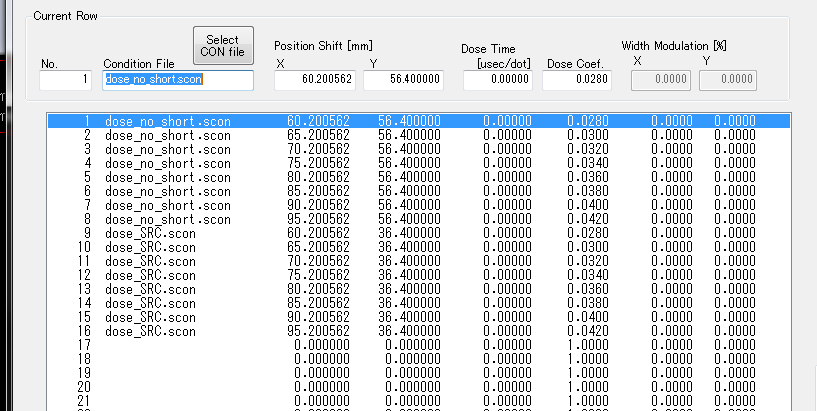Edit Position Shift X field 60.200562
817x411 pixels.
pyautogui.click(x=315, y=80)
